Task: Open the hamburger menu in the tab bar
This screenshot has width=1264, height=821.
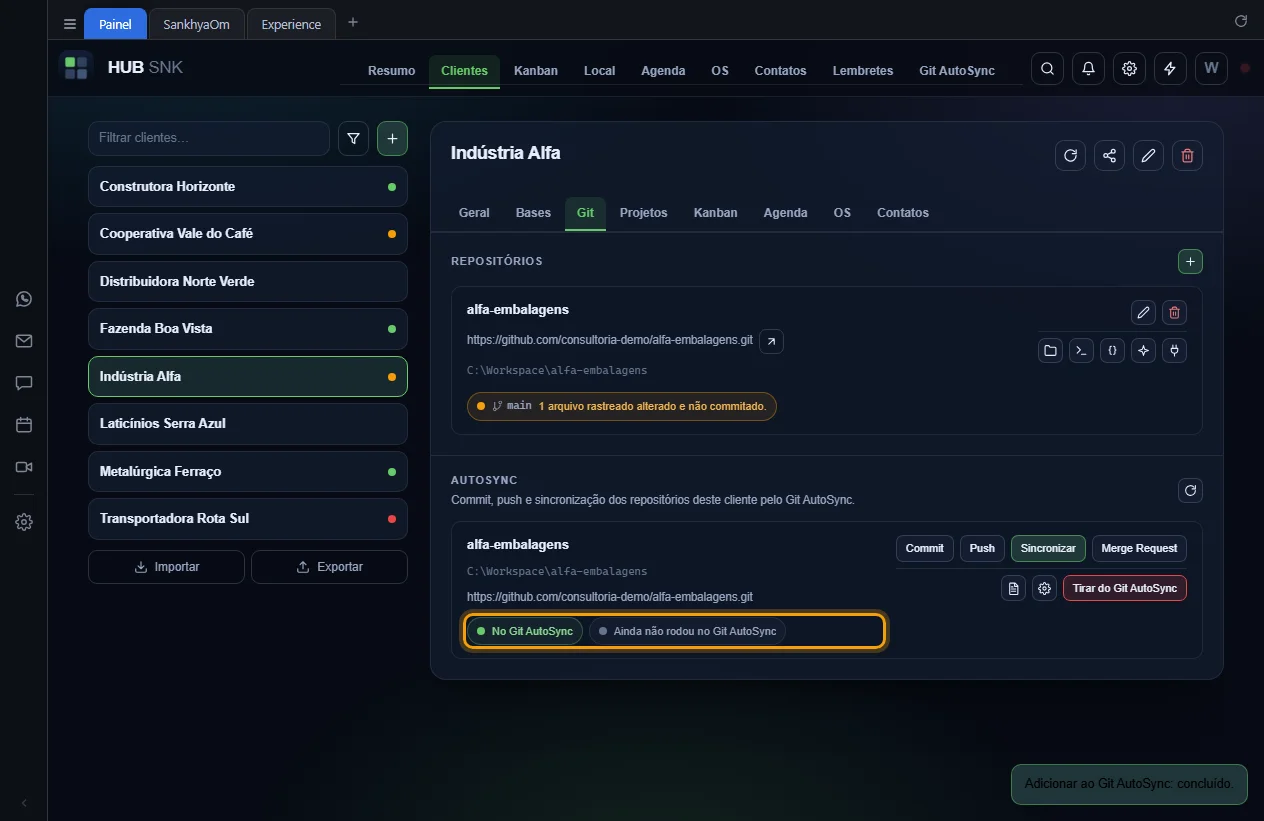Action: pyautogui.click(x=69, y=24)
